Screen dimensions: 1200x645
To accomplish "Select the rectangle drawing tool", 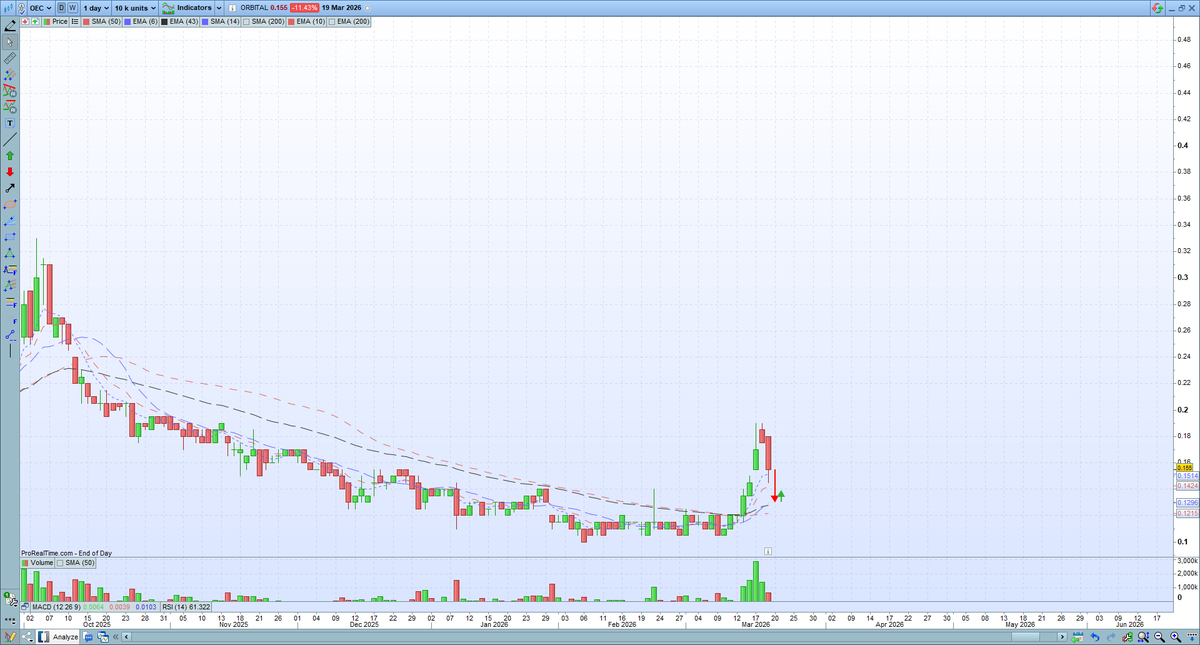I will (x=10, y=237).
